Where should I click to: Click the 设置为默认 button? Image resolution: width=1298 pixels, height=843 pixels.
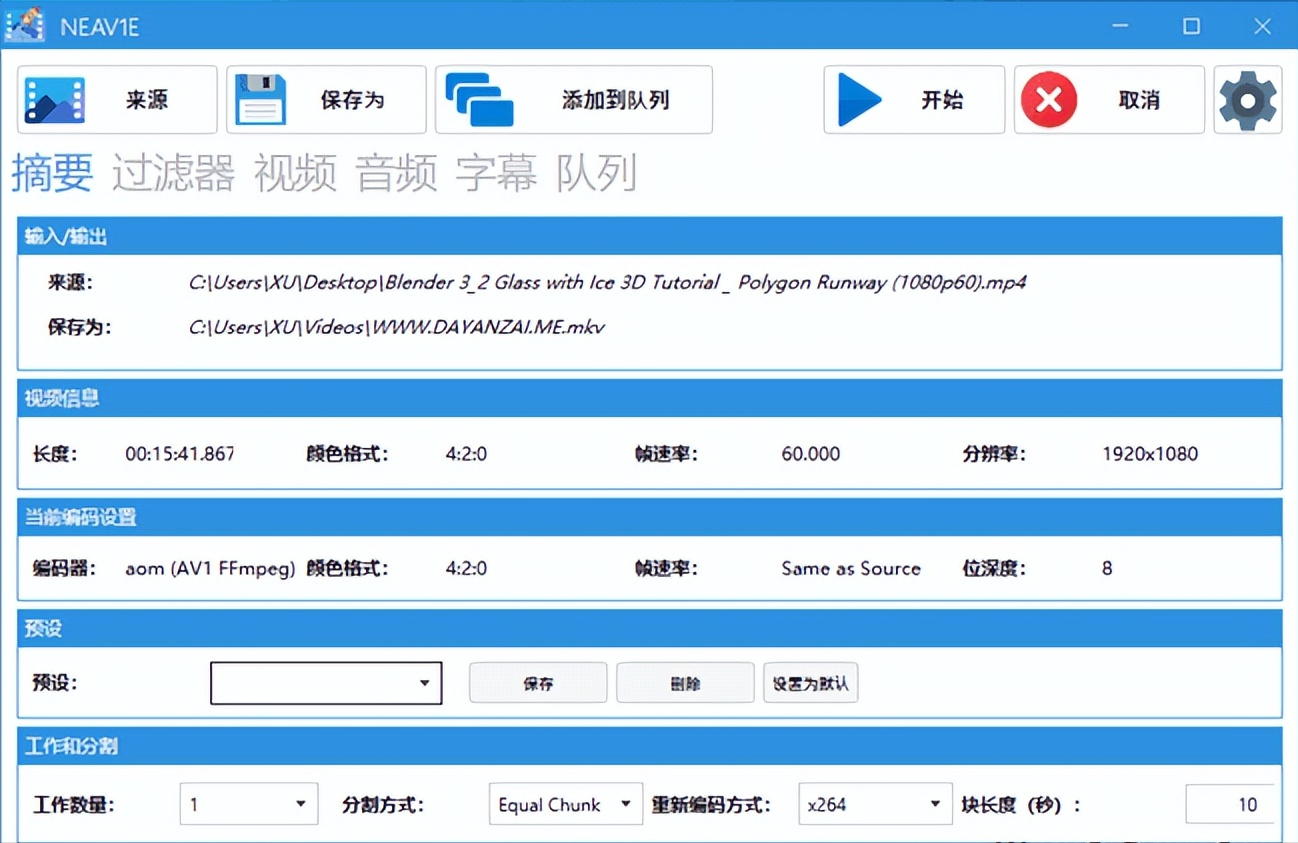[x=810, y=683]
